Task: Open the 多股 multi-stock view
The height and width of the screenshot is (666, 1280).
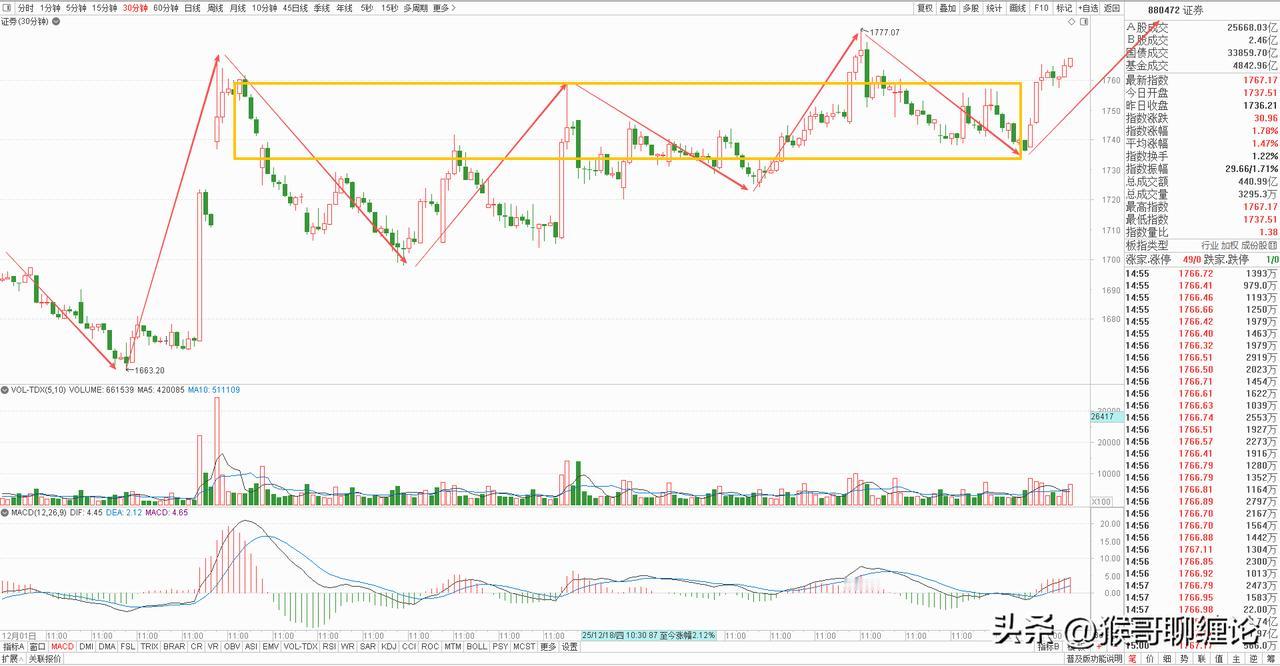Action: [971, 7]
